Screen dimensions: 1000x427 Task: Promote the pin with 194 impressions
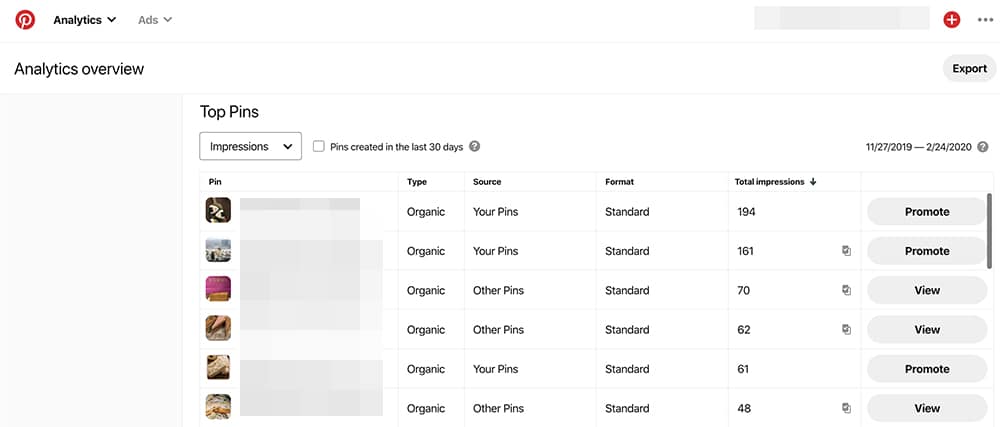point(926,212)
